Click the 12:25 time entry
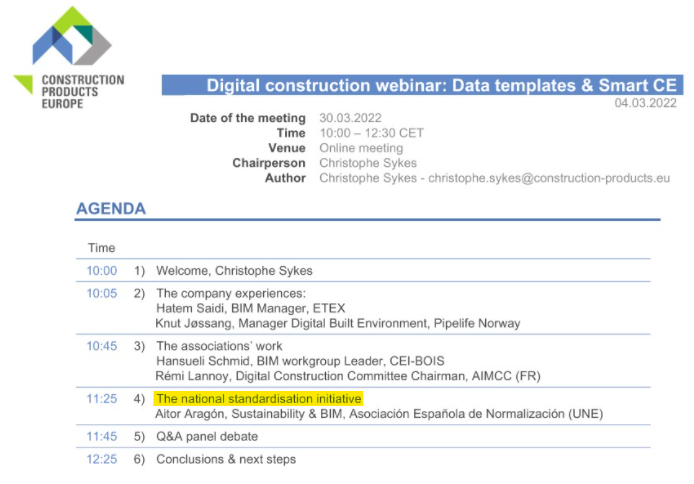Image resolution: width=694 pixels, height=484 pixels. click(x=102, y=459)
